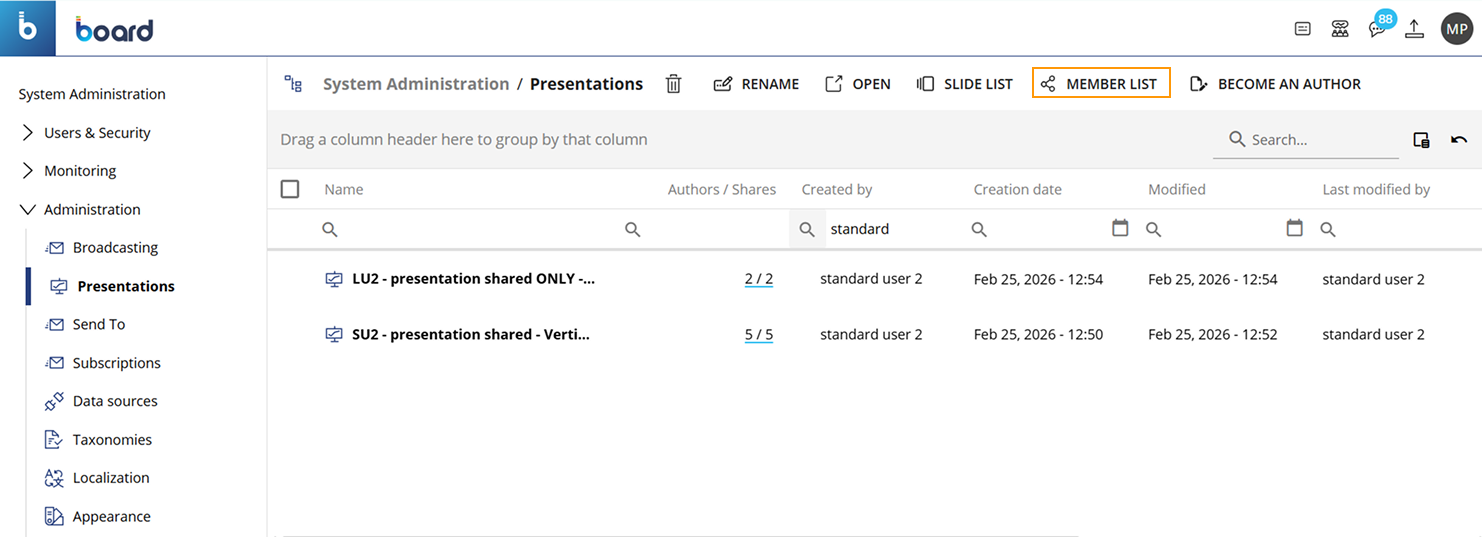1482x537 pixels.
Task: Click System Administration in breadcrumb
Action: [416, 84]
